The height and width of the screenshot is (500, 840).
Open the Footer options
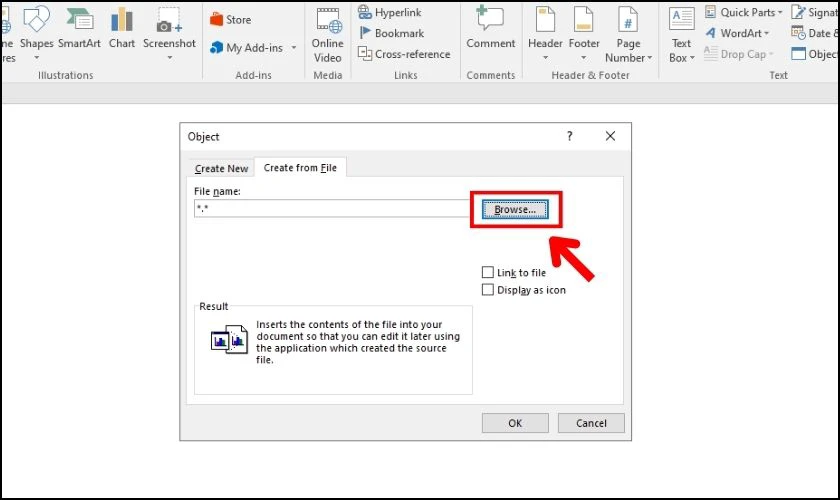tap(583, 32)
